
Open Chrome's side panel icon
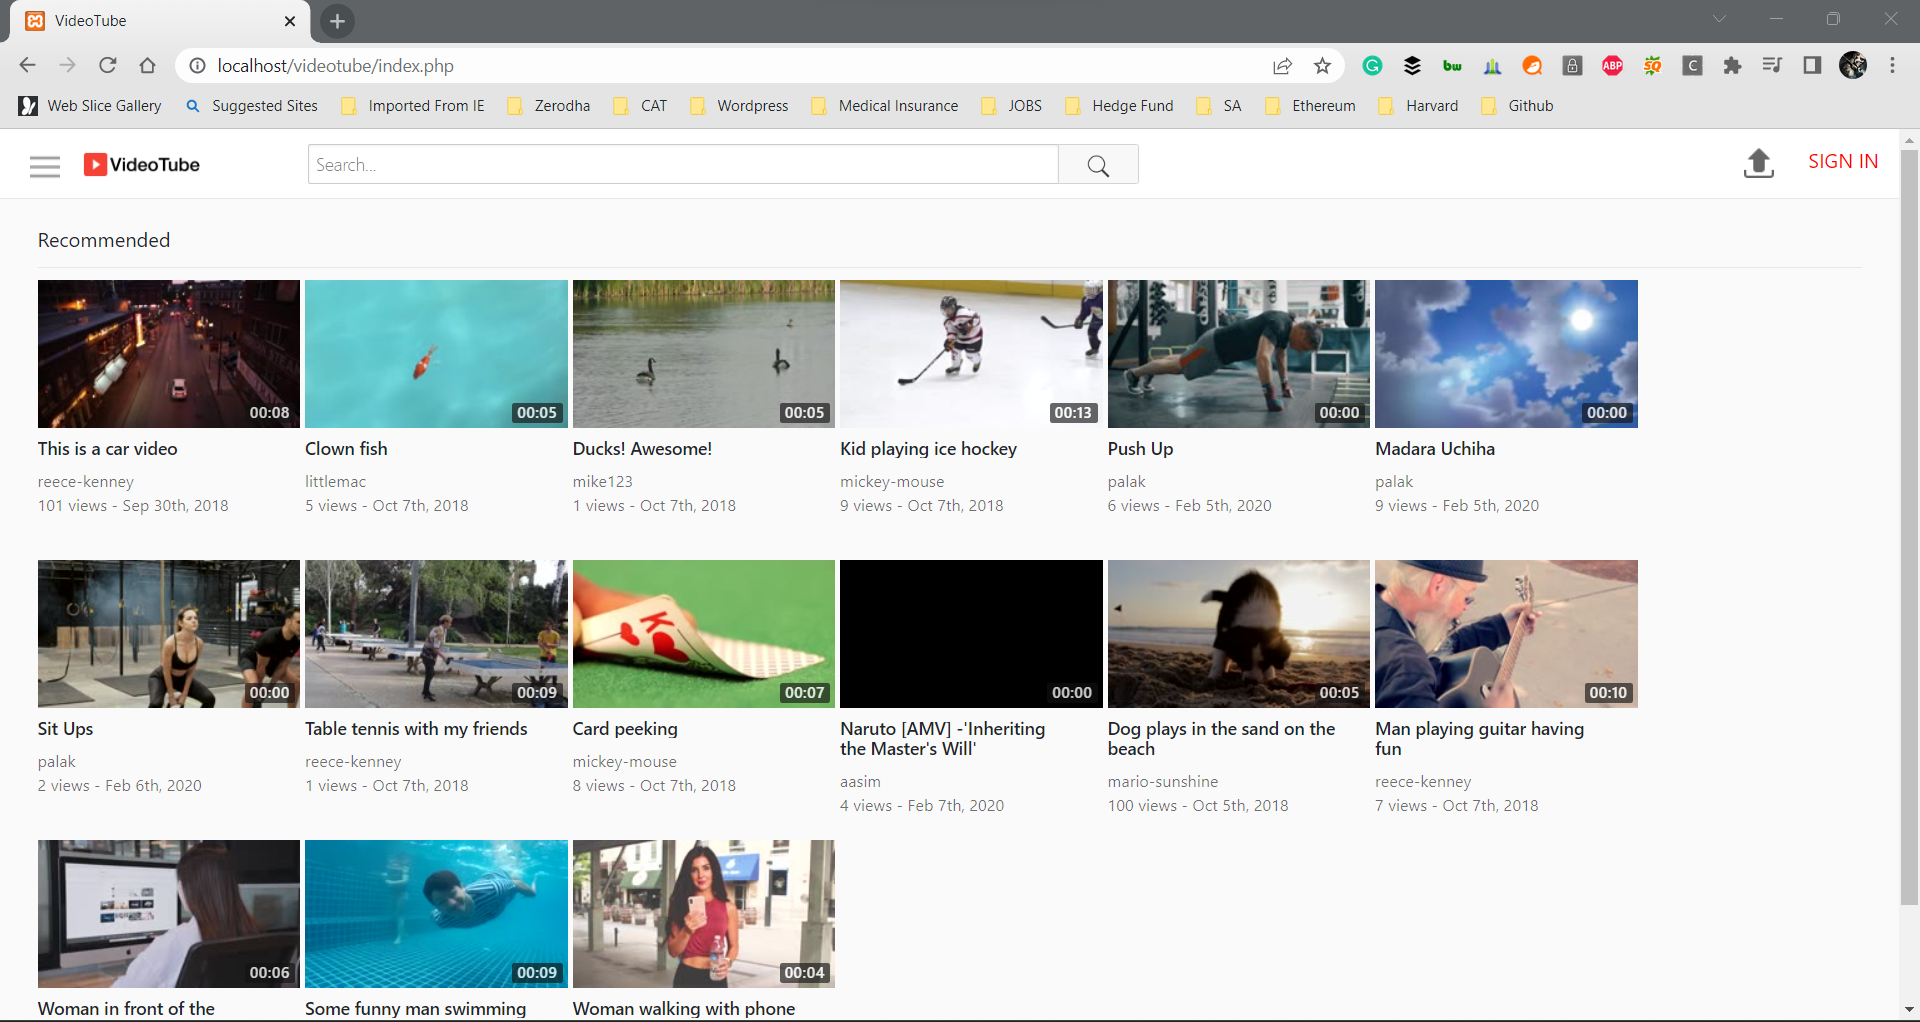pyautogui.click(x=1812, y=65)
